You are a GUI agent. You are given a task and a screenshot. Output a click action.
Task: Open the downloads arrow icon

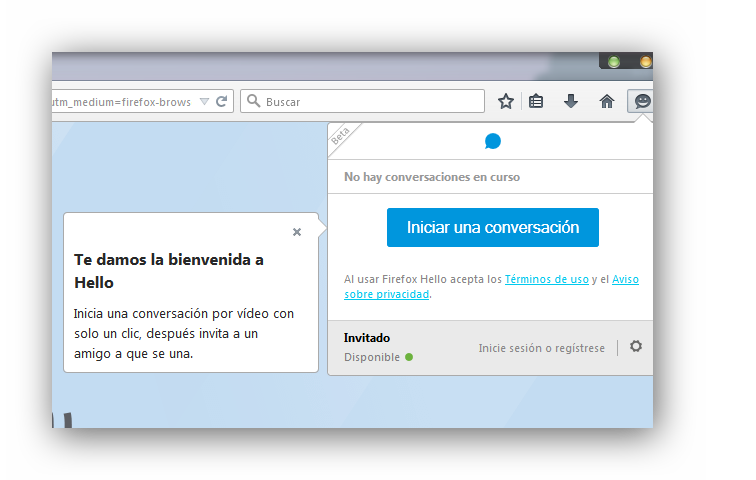click(571, 101)
